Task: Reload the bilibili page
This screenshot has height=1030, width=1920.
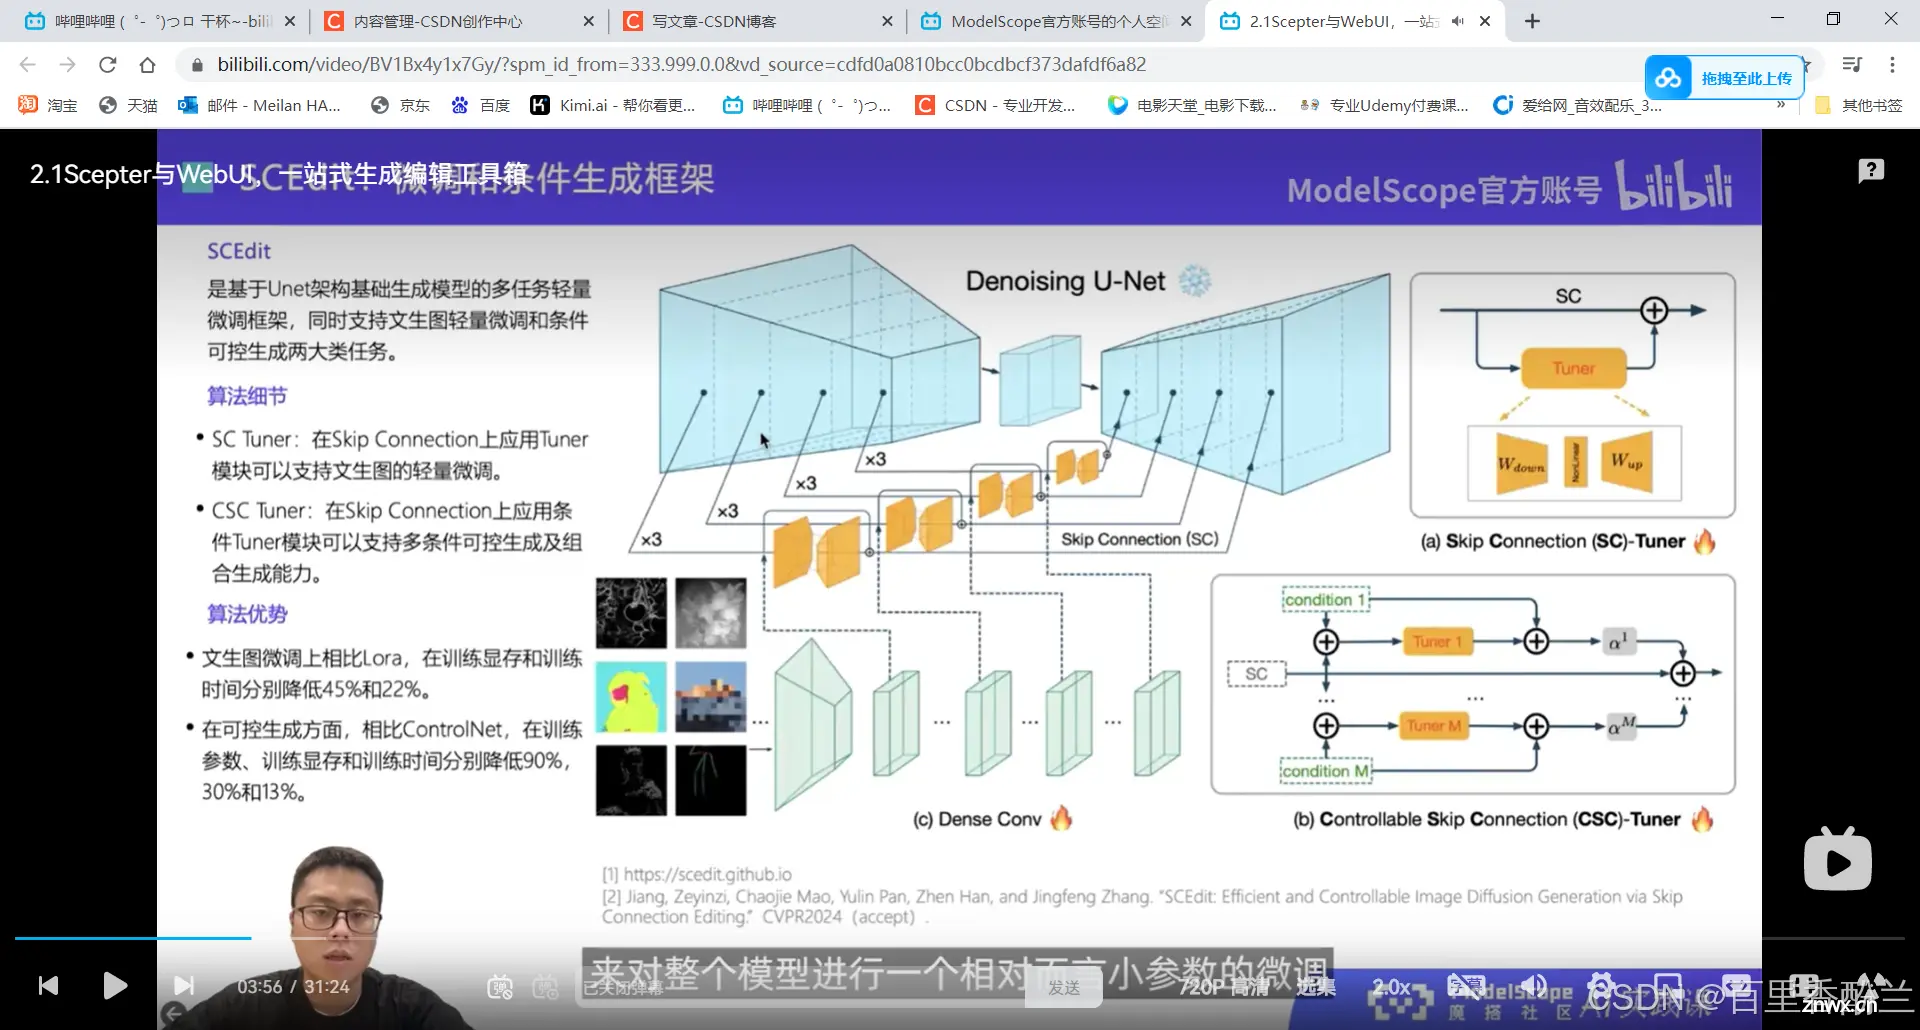Action: click(x=107, y=65)
